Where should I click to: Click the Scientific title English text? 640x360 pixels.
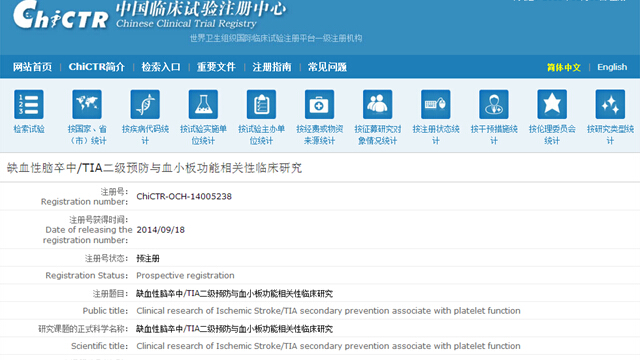(x=328, y=346)
